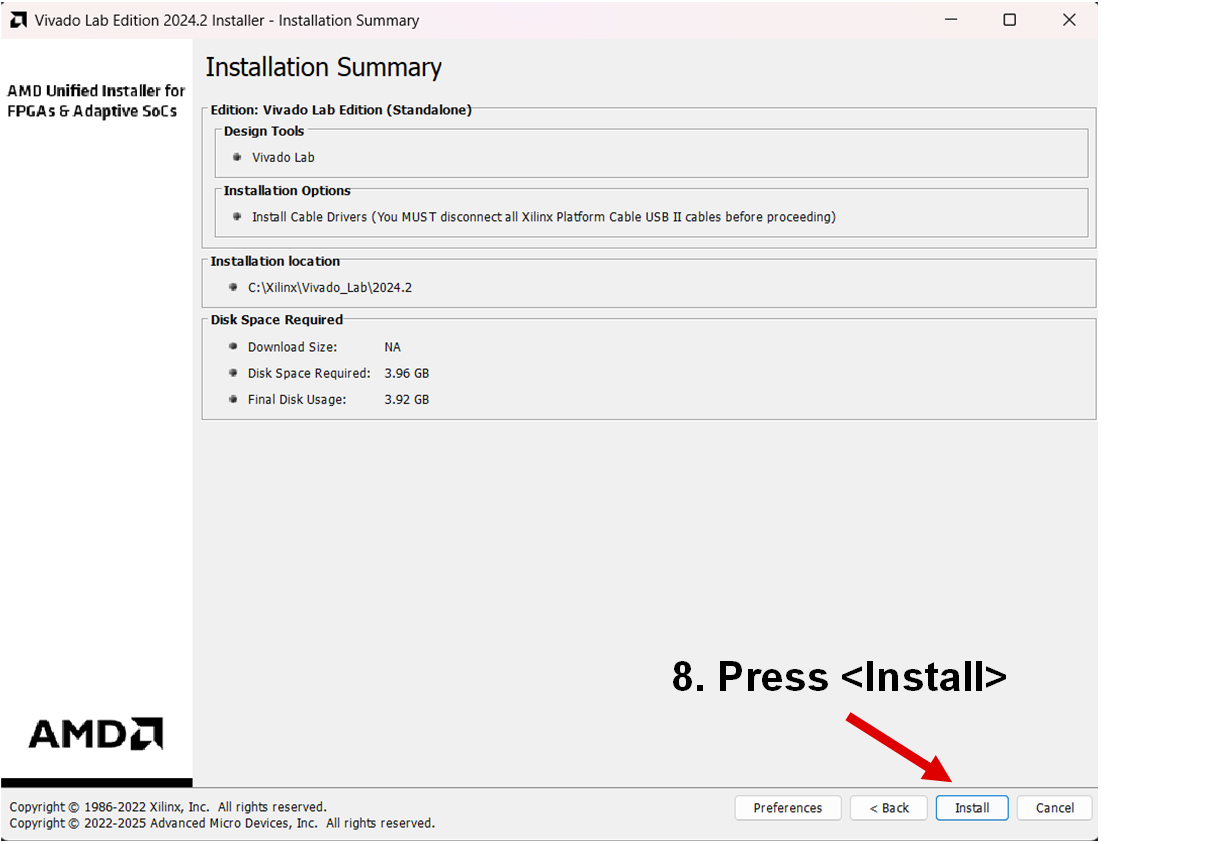This screenshot has height=844, width=1225.
Task: Click the bullet beside Disk Space Required
Action: (x=233, y=373)
